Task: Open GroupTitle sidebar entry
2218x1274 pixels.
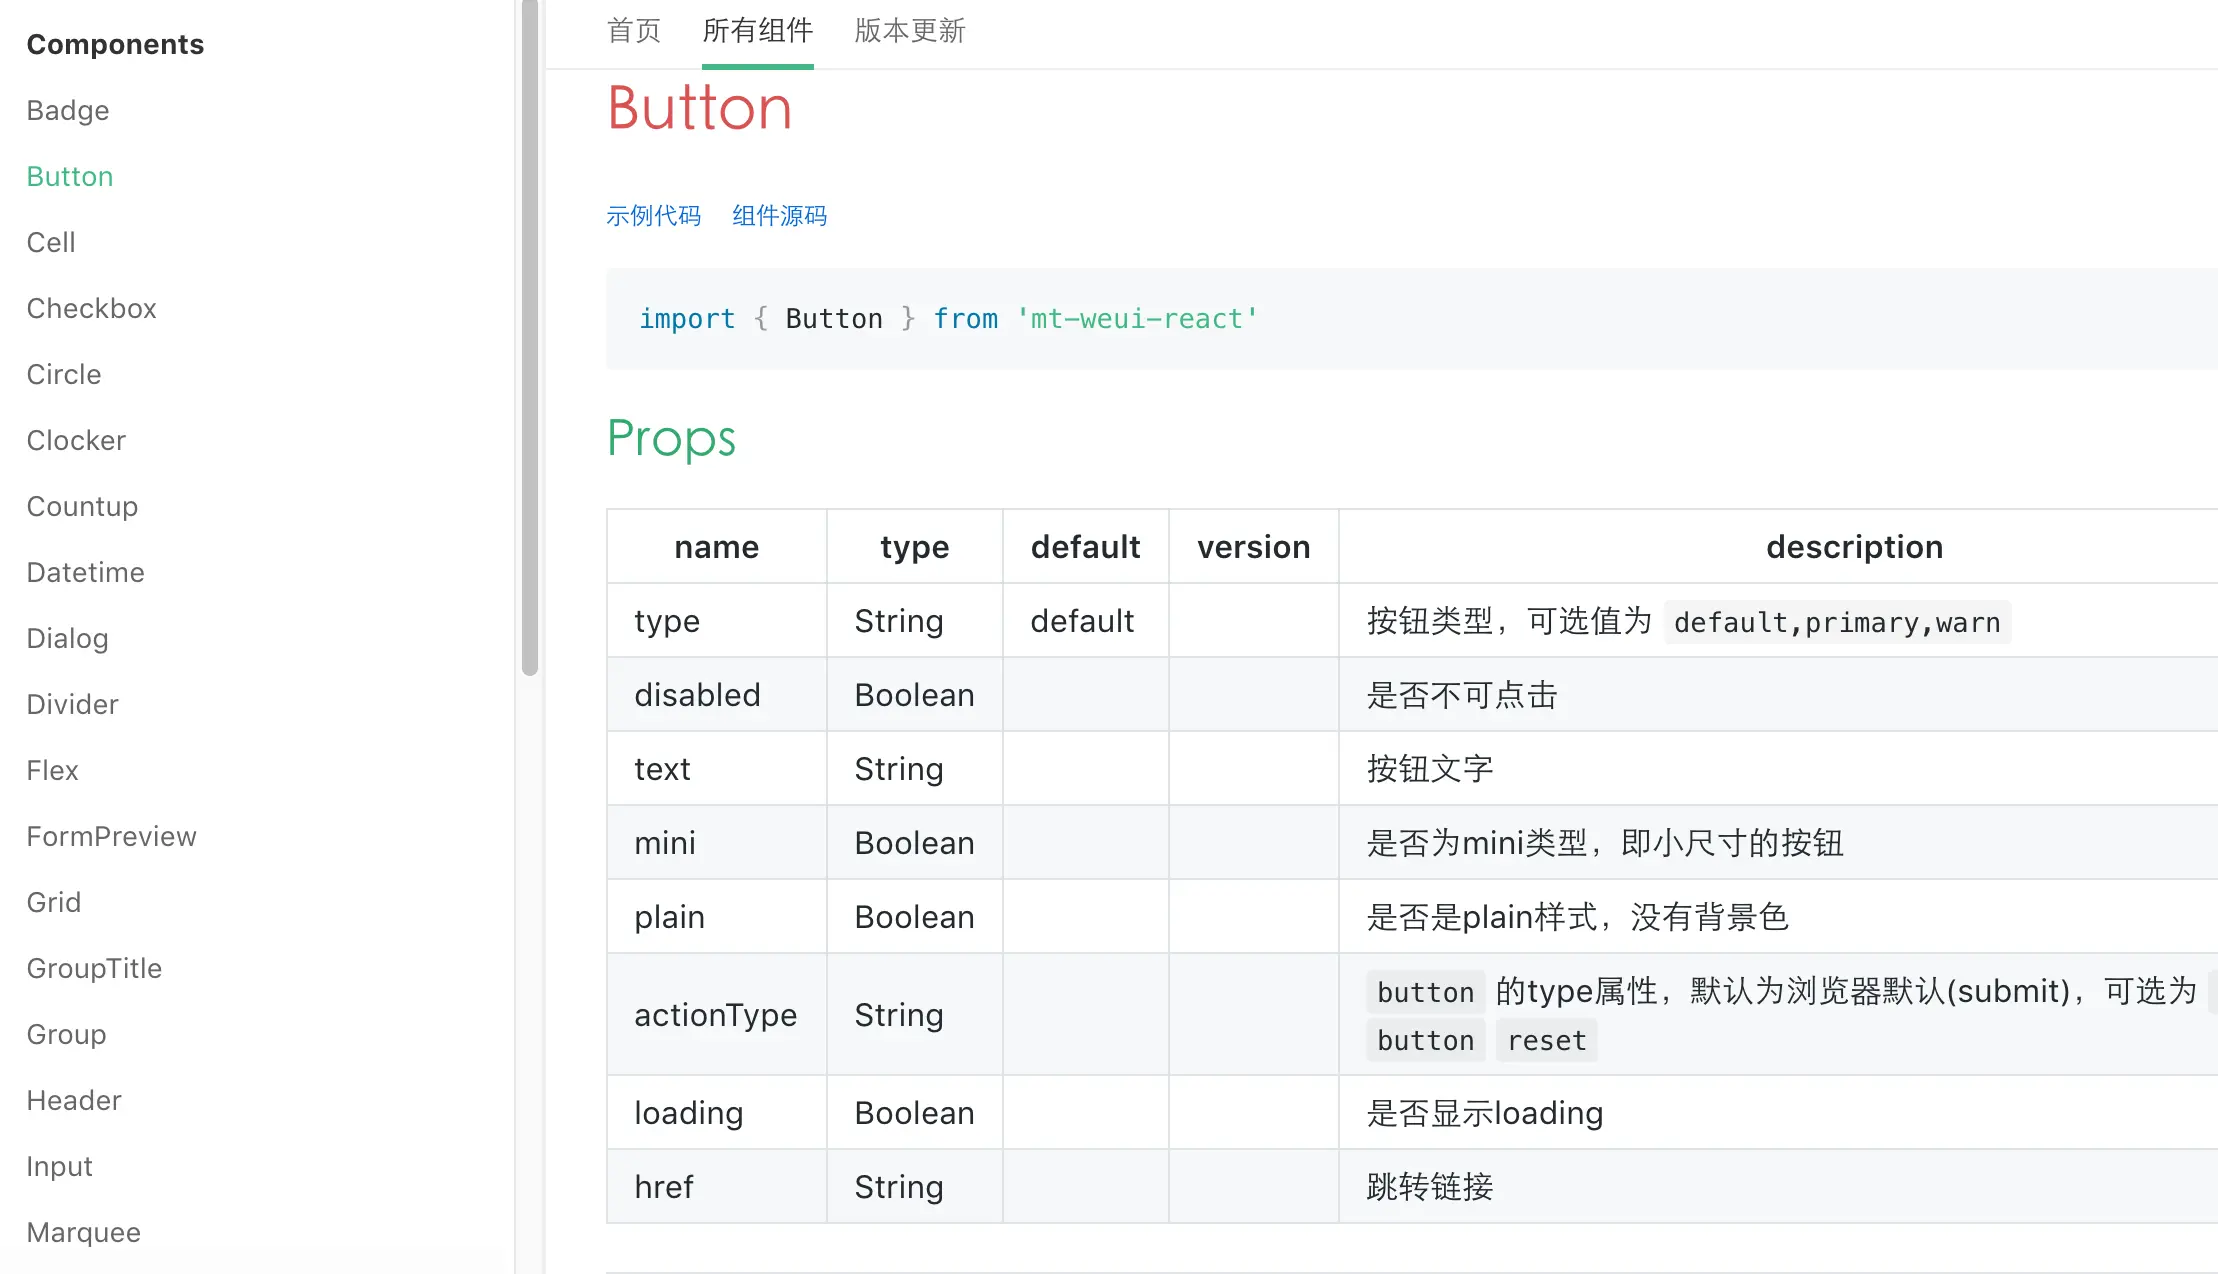Action: (x=94, y=968)
